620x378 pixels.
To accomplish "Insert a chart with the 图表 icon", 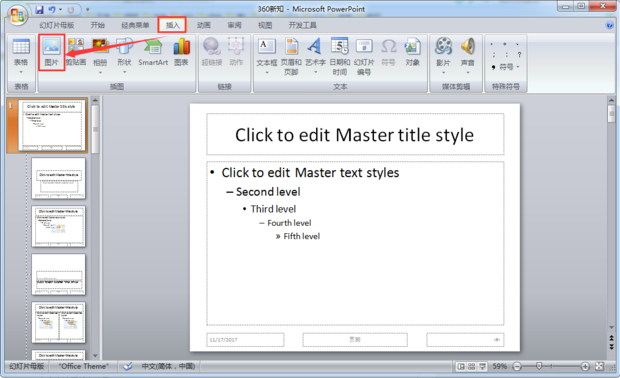I will 181,51.
